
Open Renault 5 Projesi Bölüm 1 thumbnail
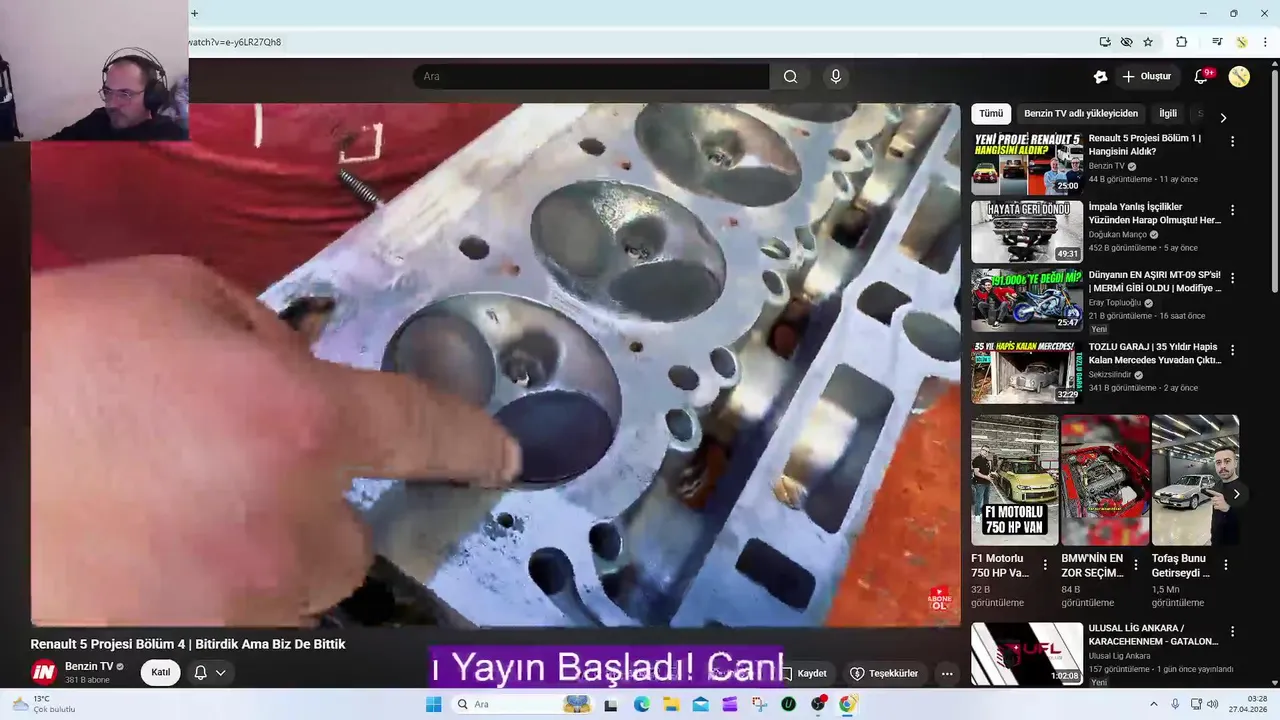click(x=1027, y=164)
